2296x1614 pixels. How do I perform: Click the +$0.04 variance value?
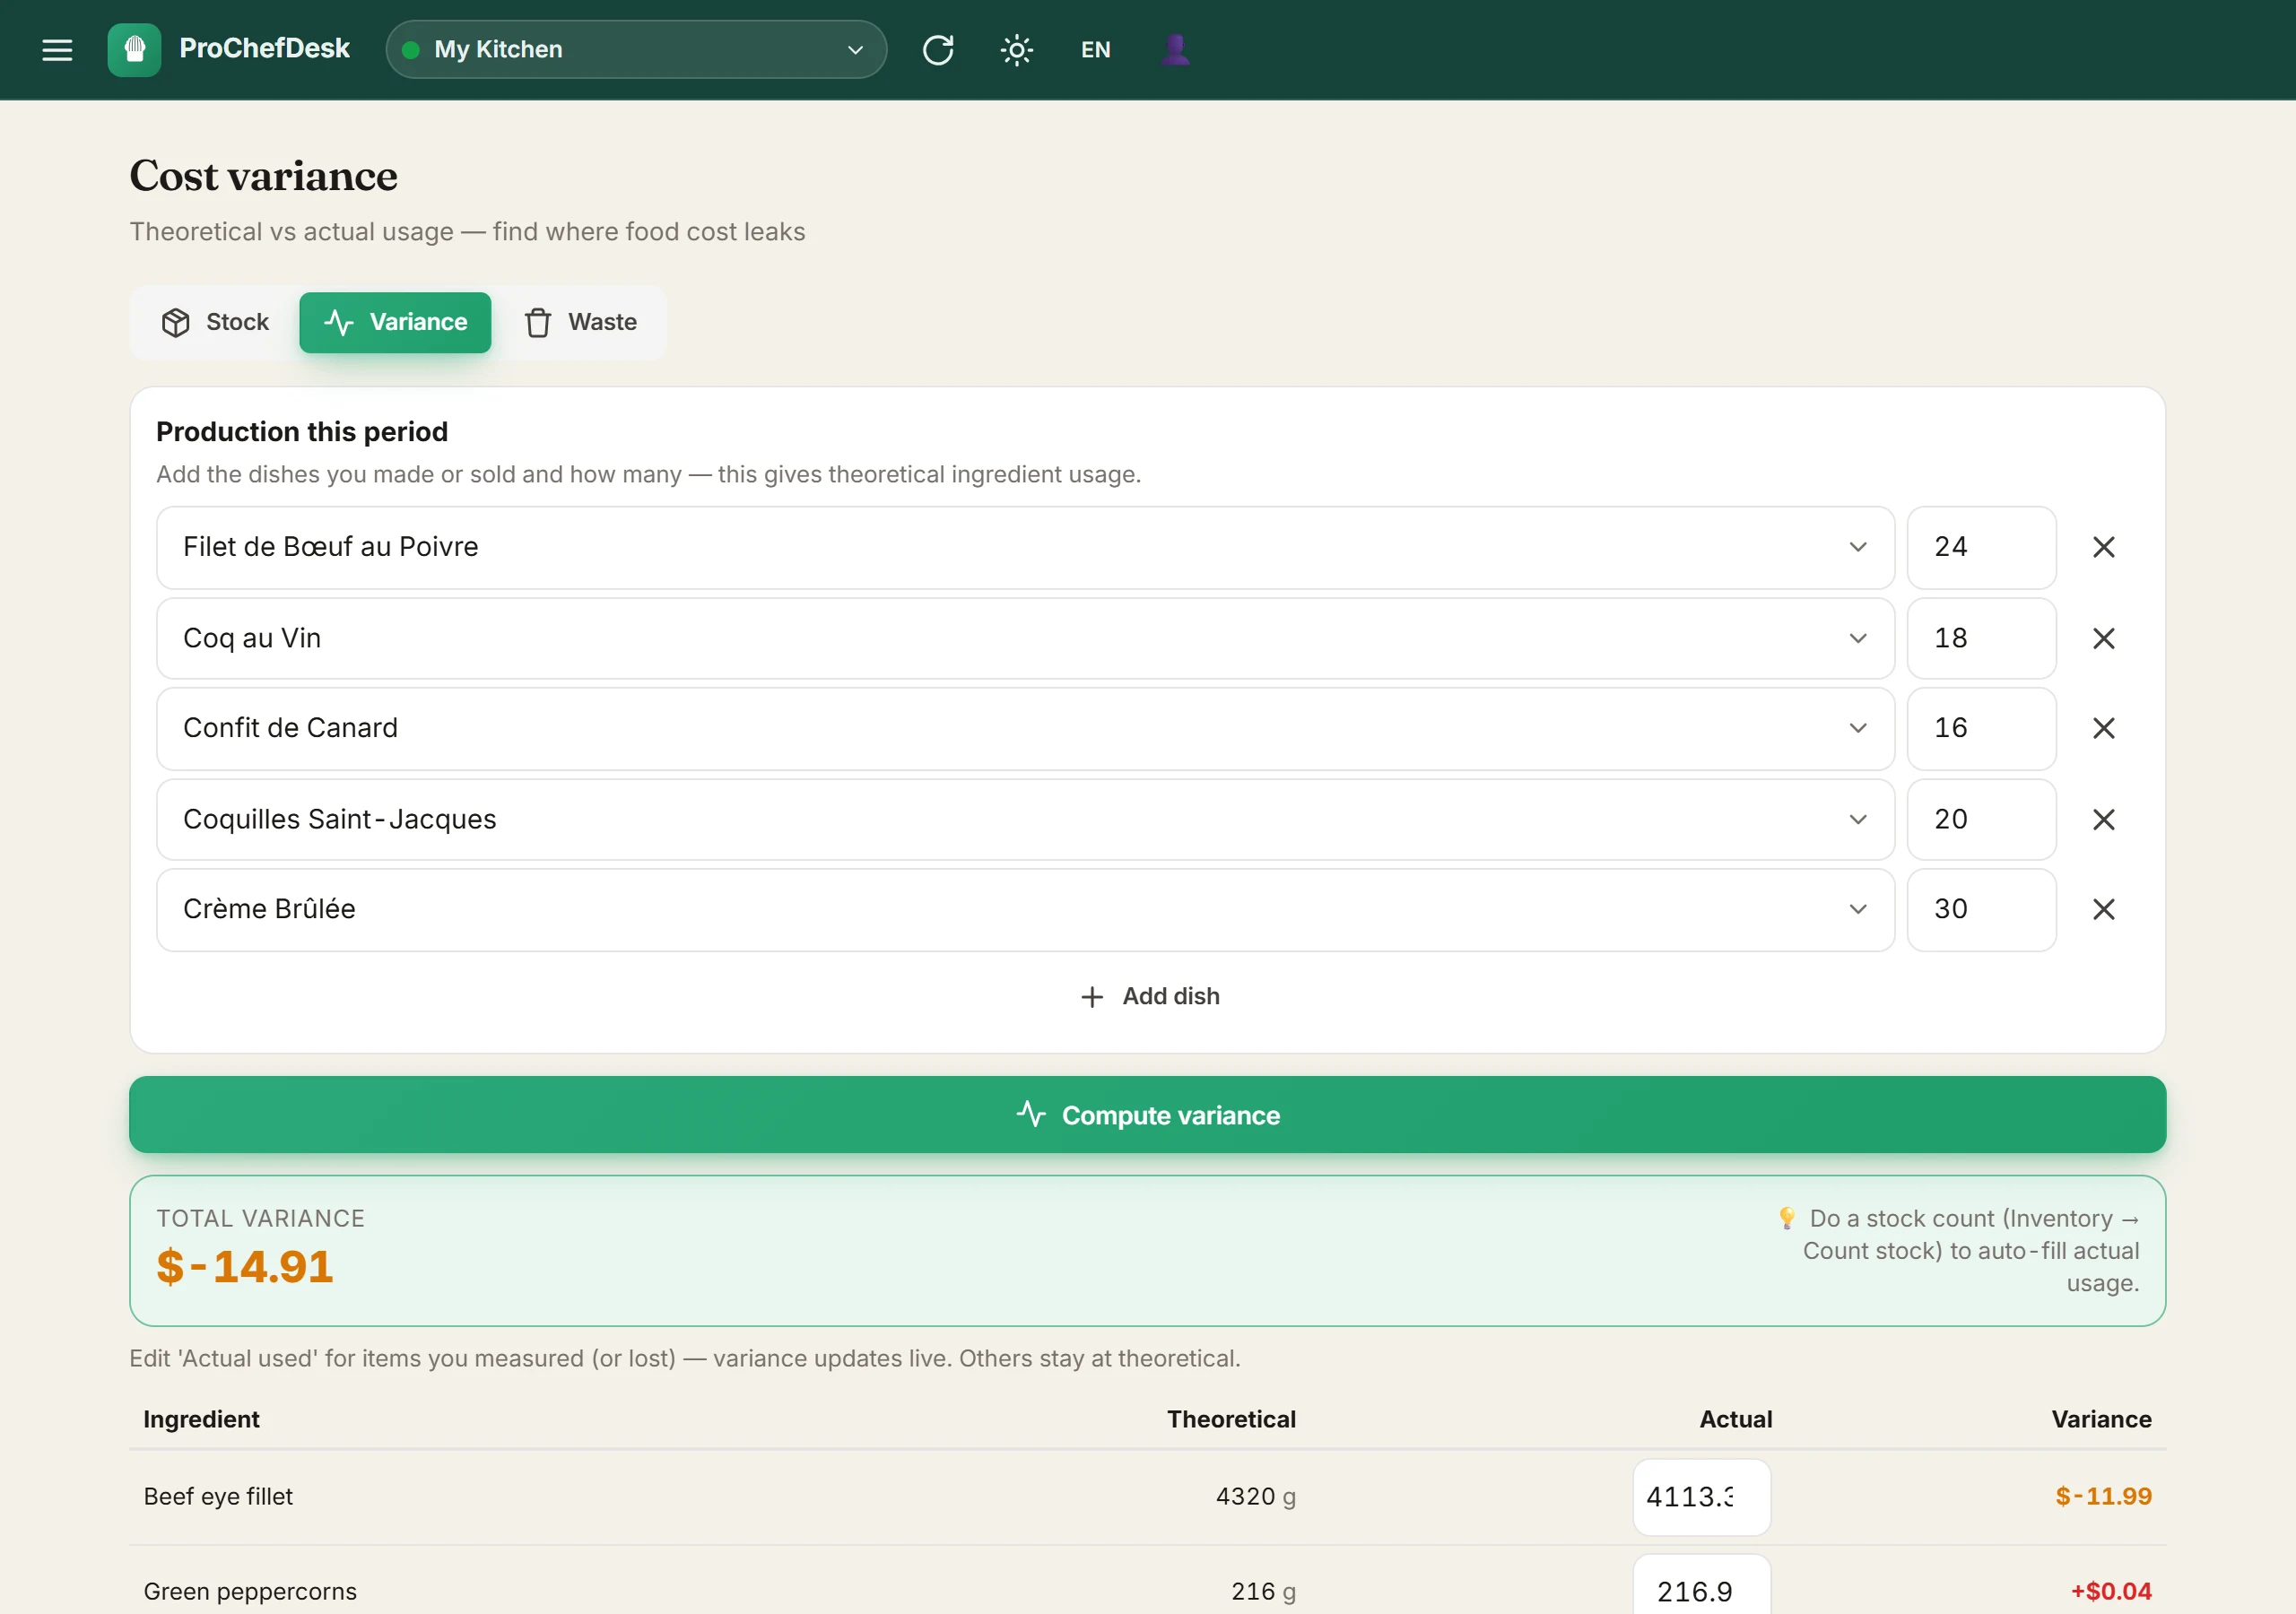click(2110, 1591)
